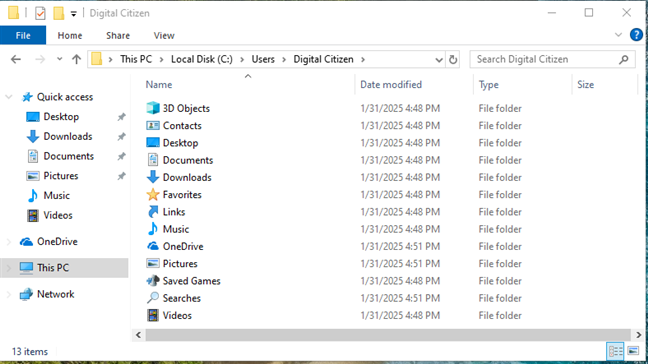This screenshot has width=648, height=364.
Task: Select Network in the navigation pane
Action: click(55, 294)
